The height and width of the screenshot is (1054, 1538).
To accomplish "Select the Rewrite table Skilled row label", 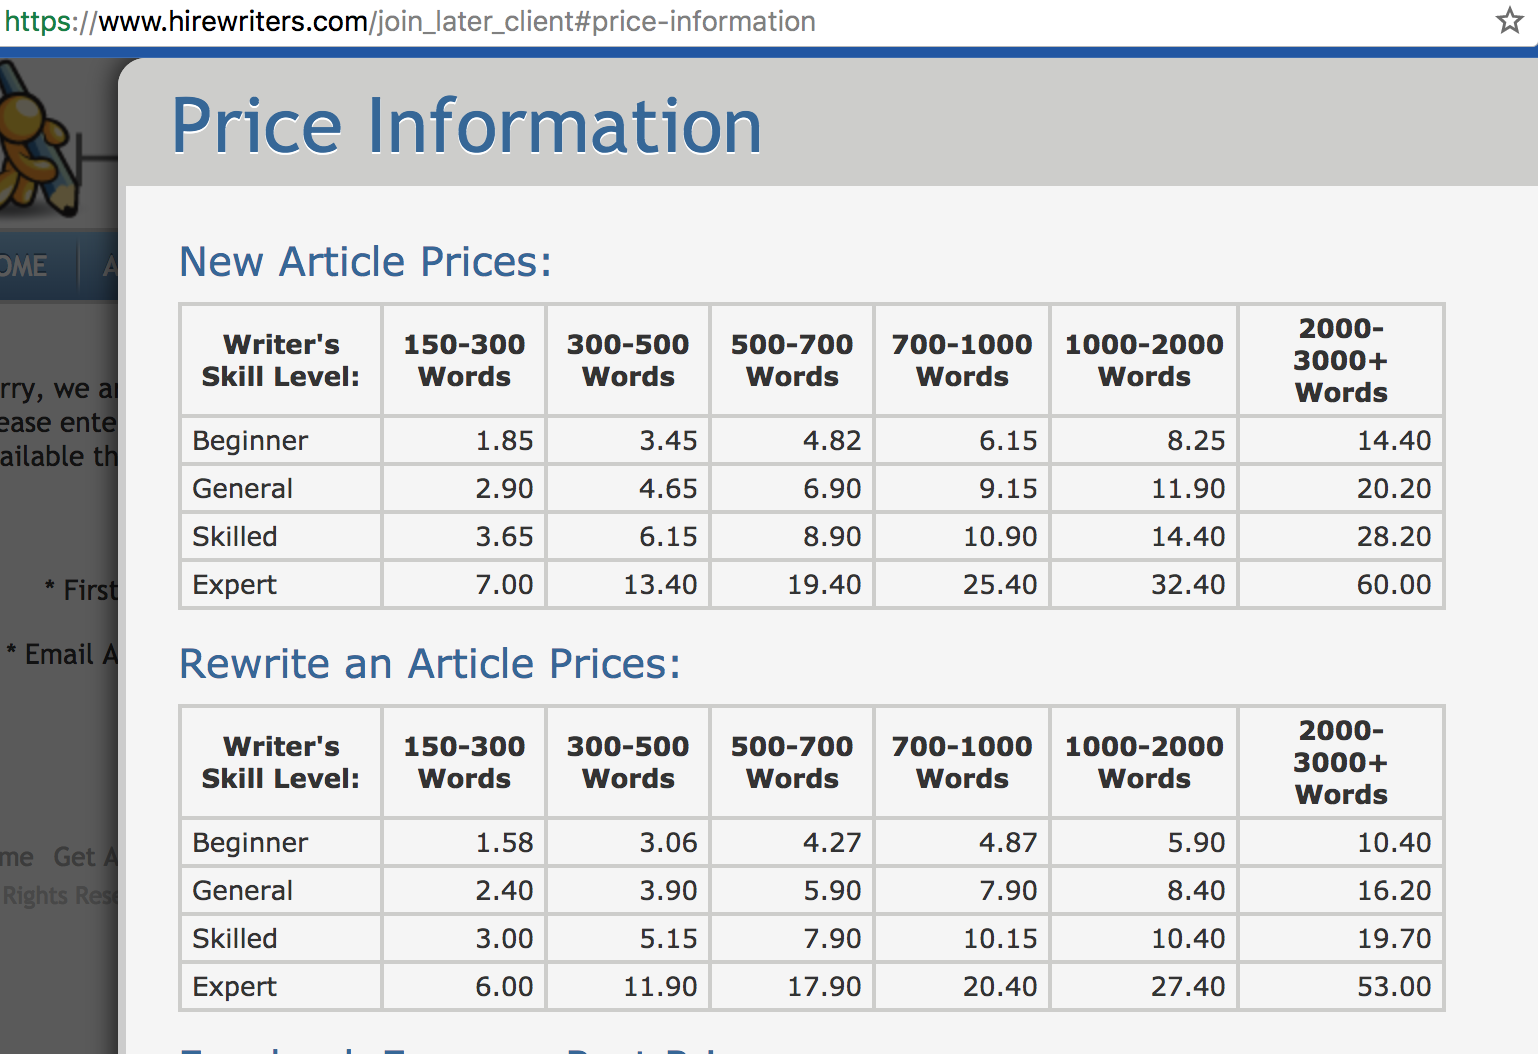I will [x=281, y=938].
